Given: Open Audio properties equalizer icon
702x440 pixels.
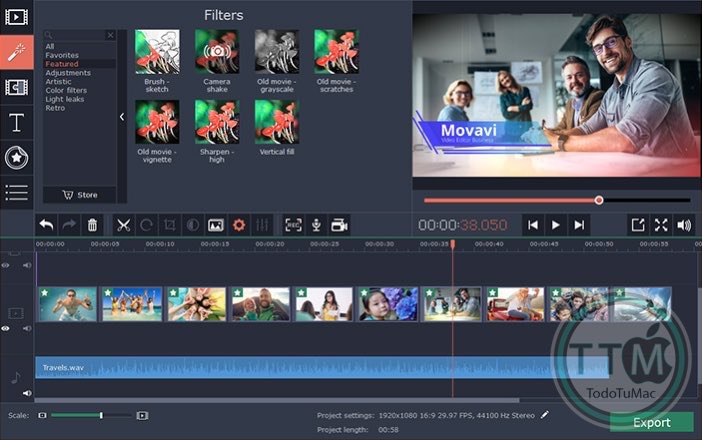Looking at the screenshot, I should pyautogui.click(x=262, y=225).
